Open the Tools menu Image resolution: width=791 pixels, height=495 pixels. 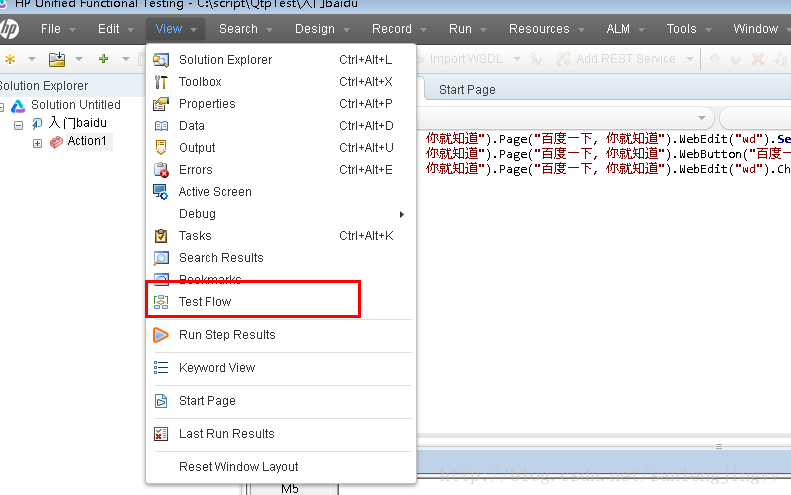689,29
